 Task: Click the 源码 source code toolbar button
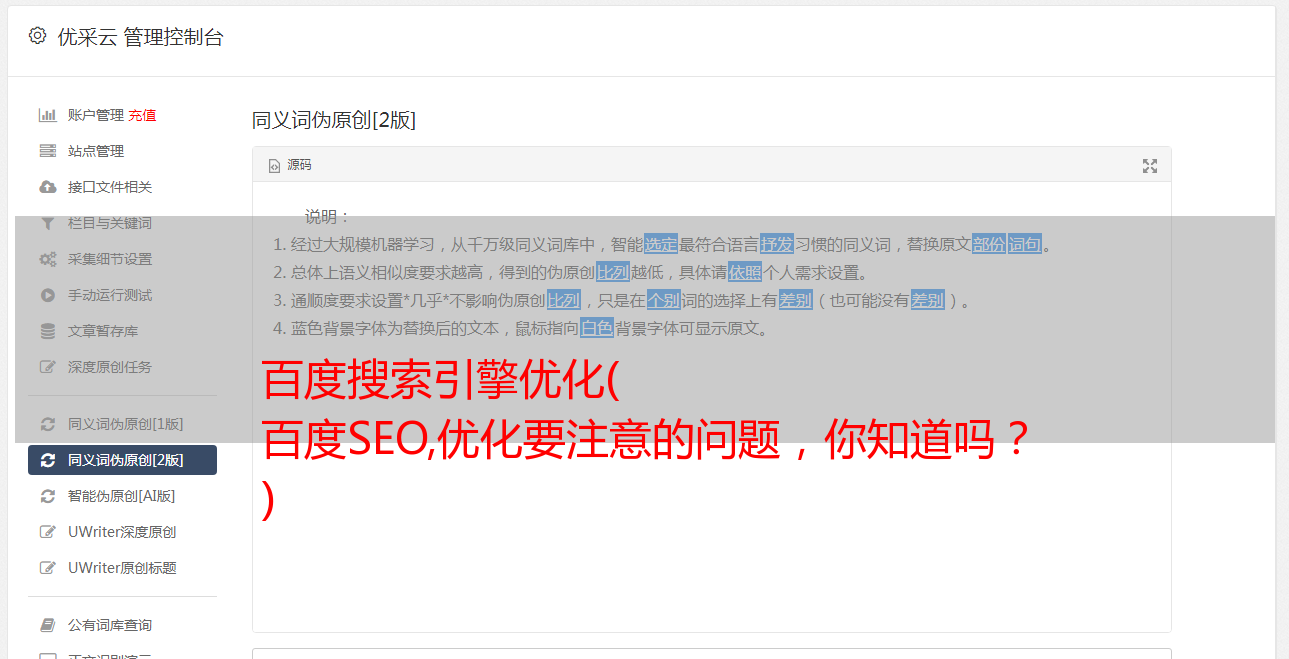(290, 165)
